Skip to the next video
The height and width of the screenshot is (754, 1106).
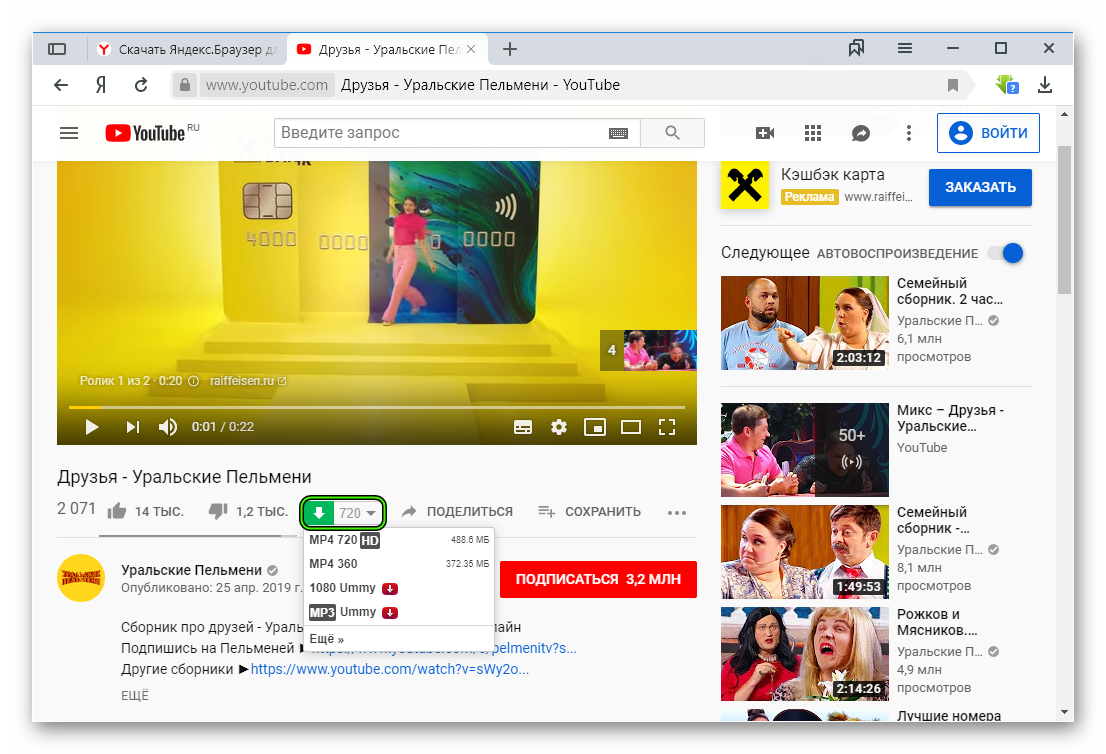click(x=133, y=427)
